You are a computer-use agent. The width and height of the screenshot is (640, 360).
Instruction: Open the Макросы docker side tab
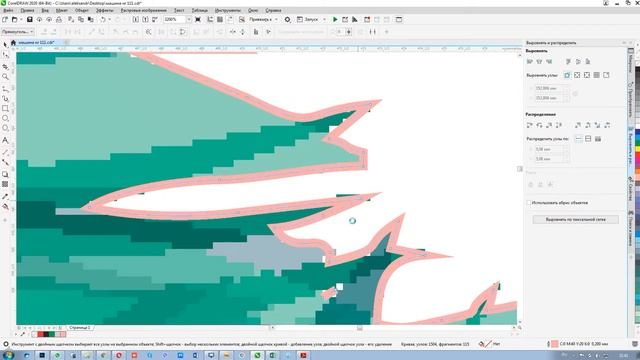[x=631, y=61]
